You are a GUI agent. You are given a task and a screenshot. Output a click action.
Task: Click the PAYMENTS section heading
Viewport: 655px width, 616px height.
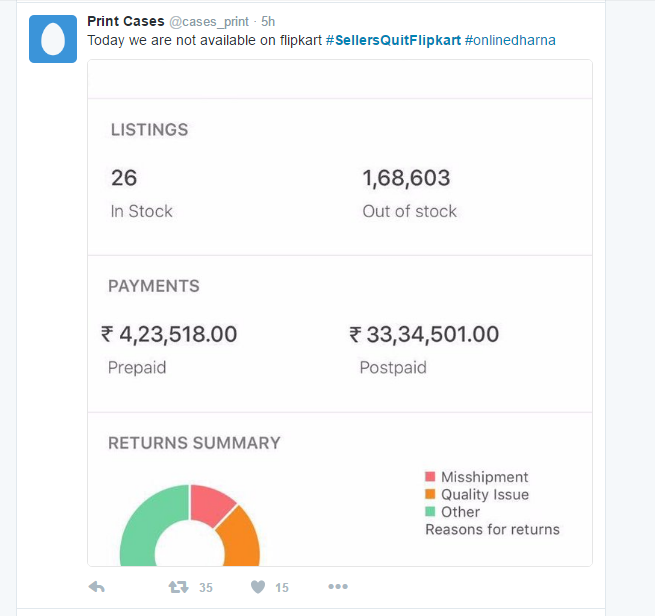click(154, 286)
